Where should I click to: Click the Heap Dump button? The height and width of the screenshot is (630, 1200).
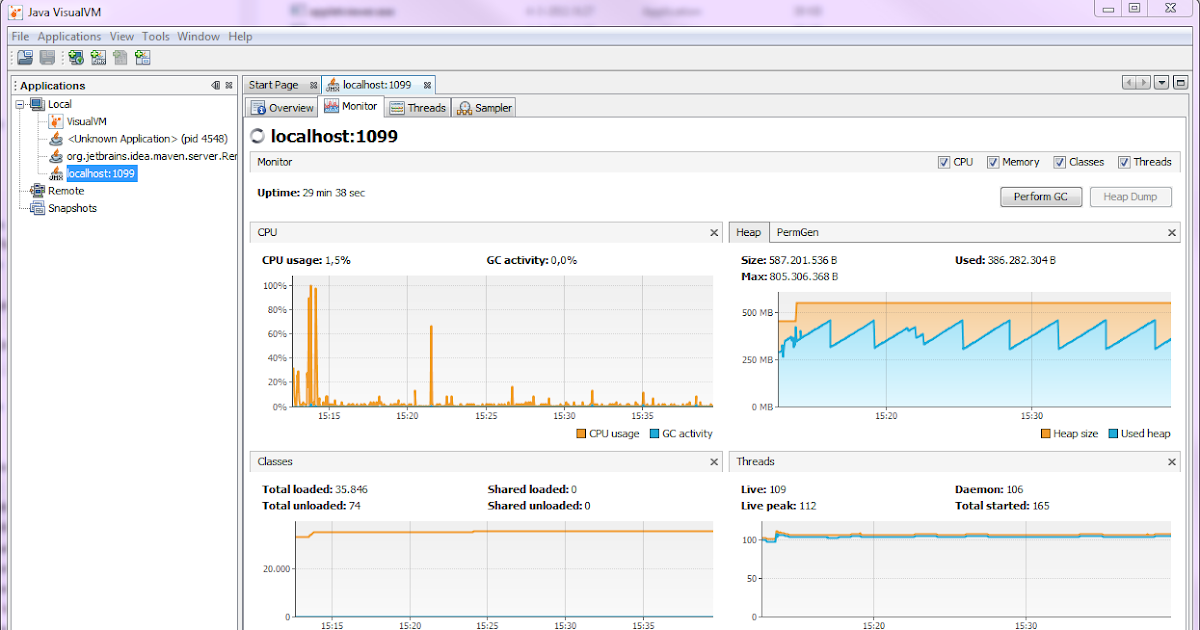(1130, 196)
